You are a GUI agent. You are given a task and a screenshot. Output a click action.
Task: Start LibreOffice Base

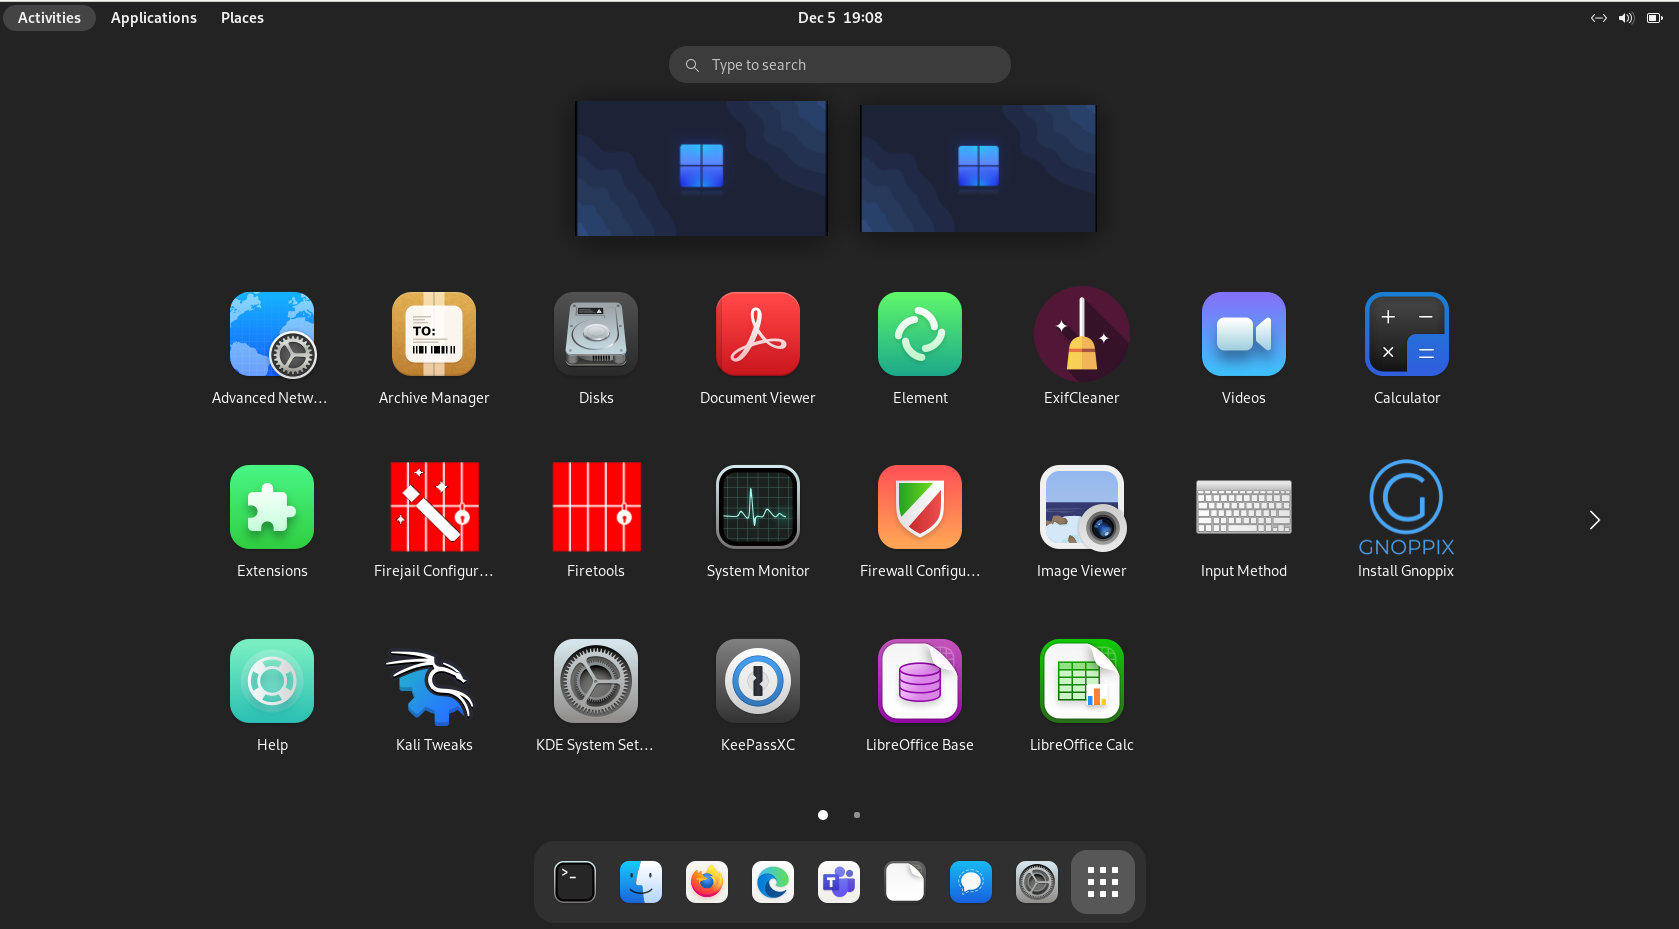click(919, 681)
